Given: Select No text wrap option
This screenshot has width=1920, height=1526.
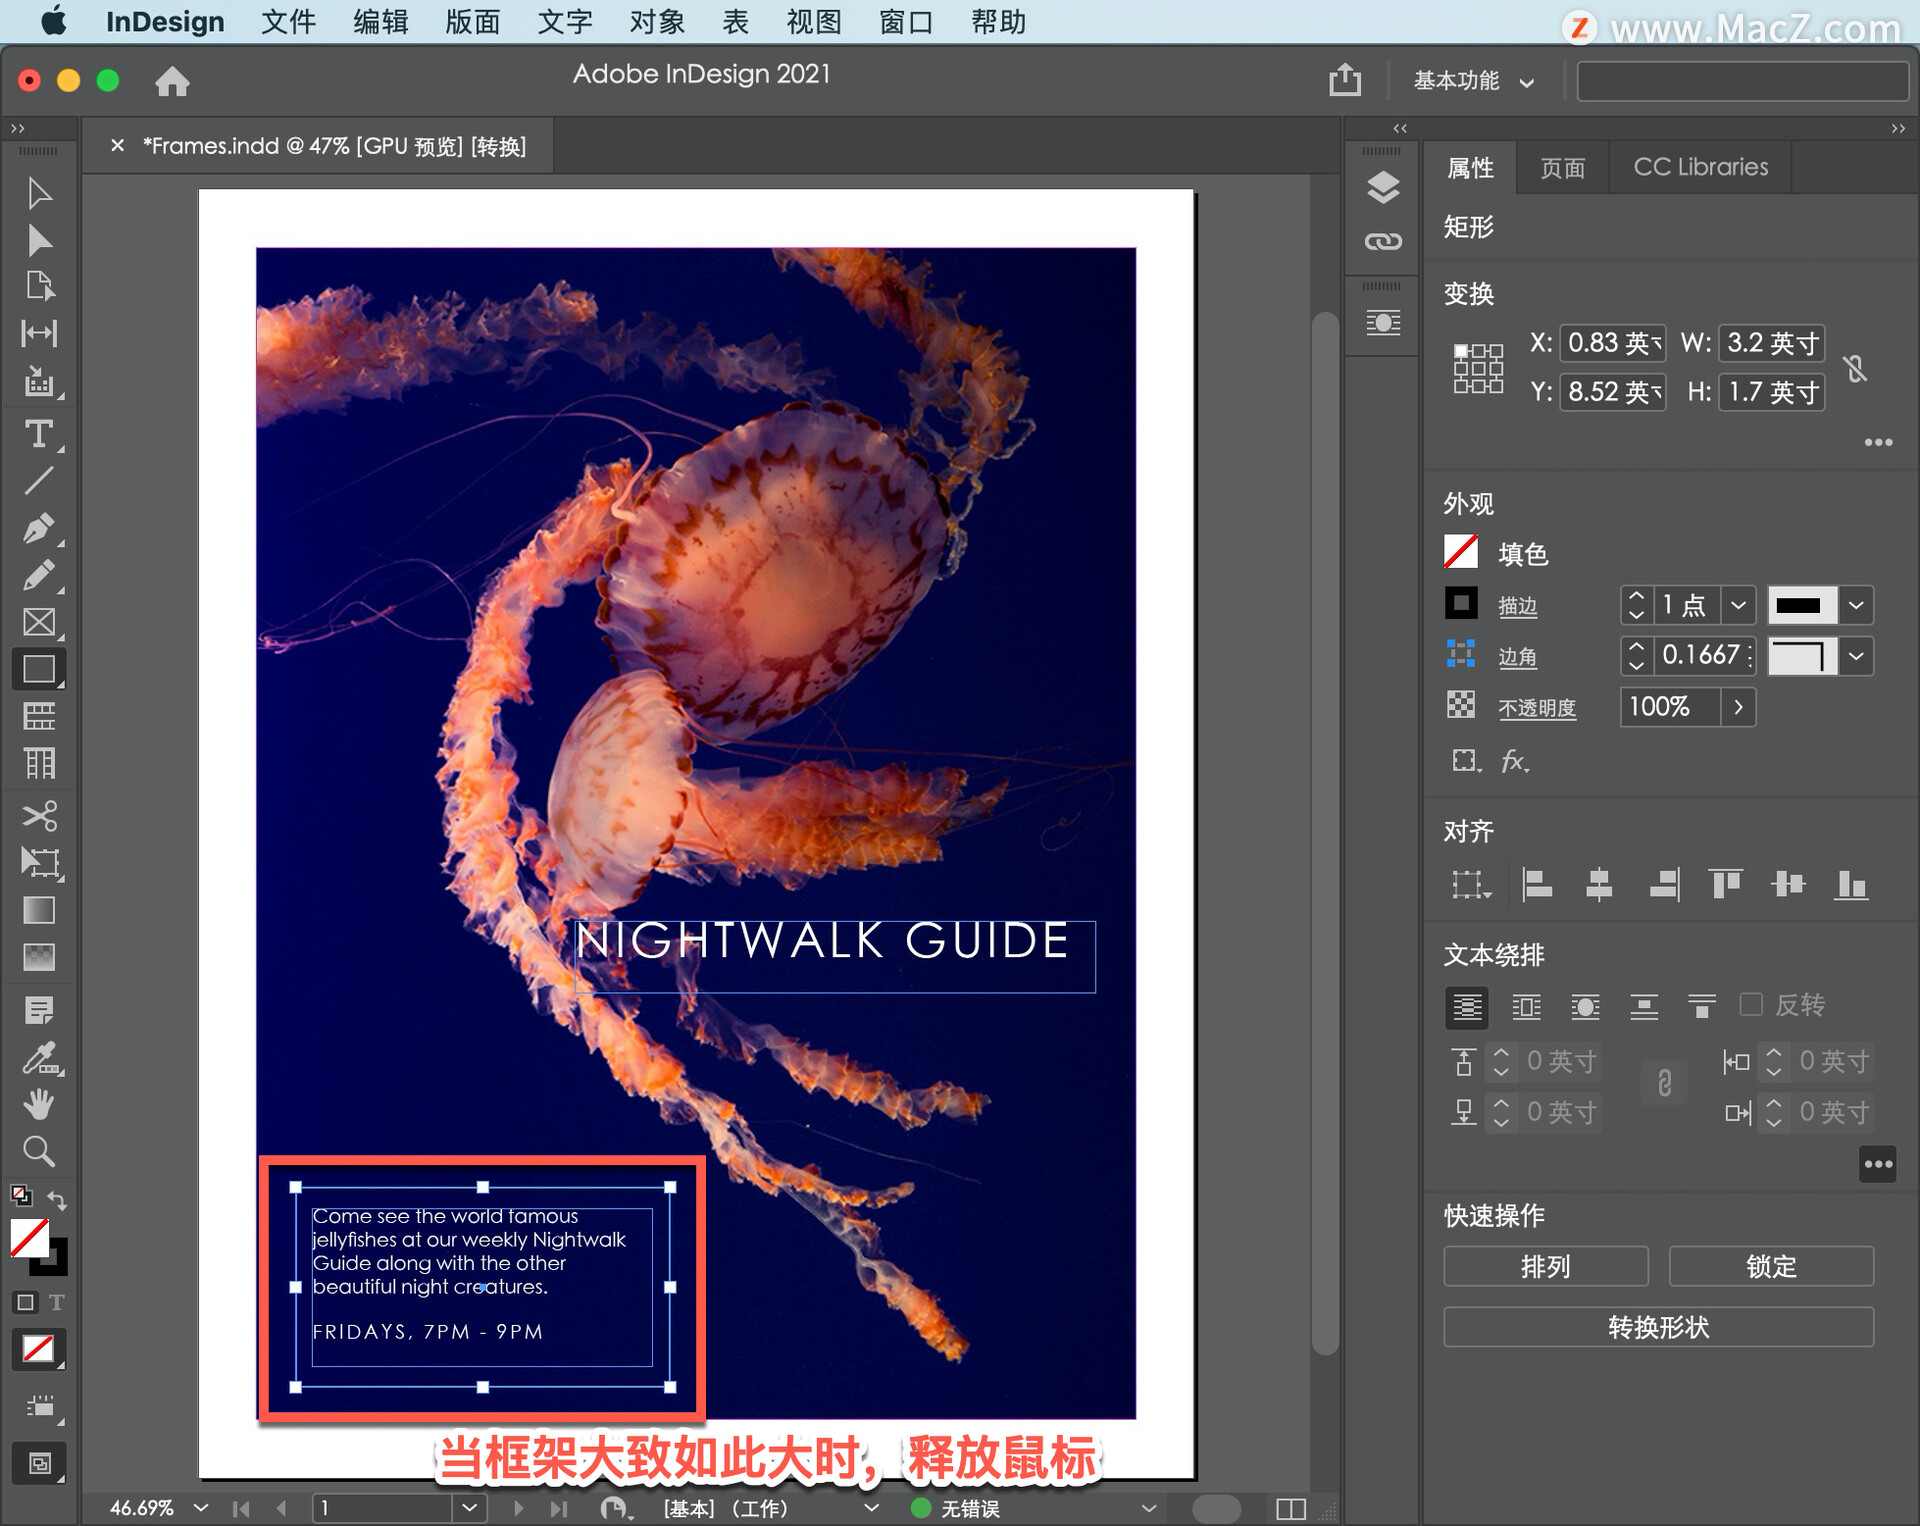Looking at the screenshot, I should 1467,1007.
